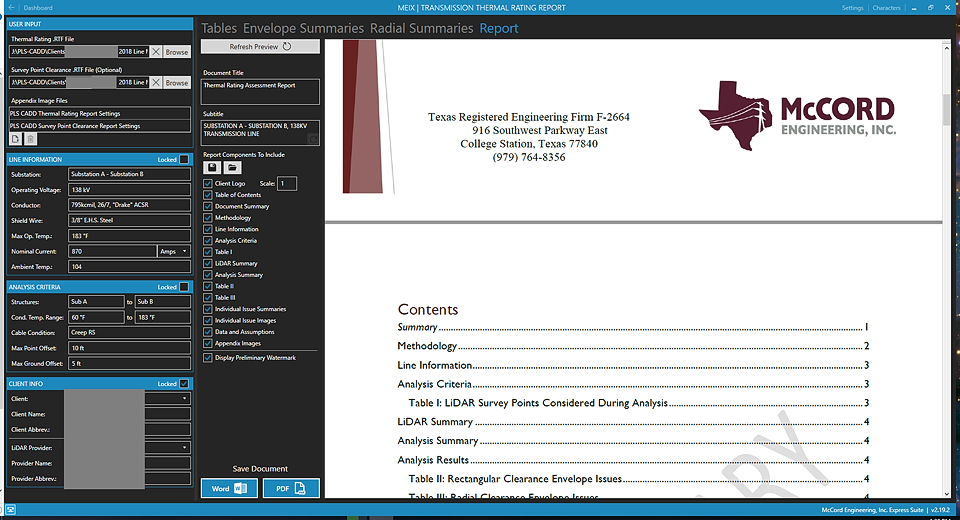
Task: Expand the Client dropdown
Action: coord(185,398)
